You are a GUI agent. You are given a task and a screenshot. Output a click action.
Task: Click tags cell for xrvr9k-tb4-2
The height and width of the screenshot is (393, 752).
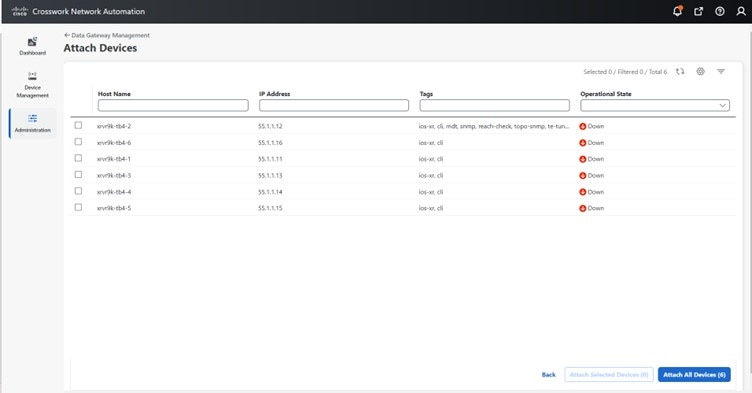(494, 126)
